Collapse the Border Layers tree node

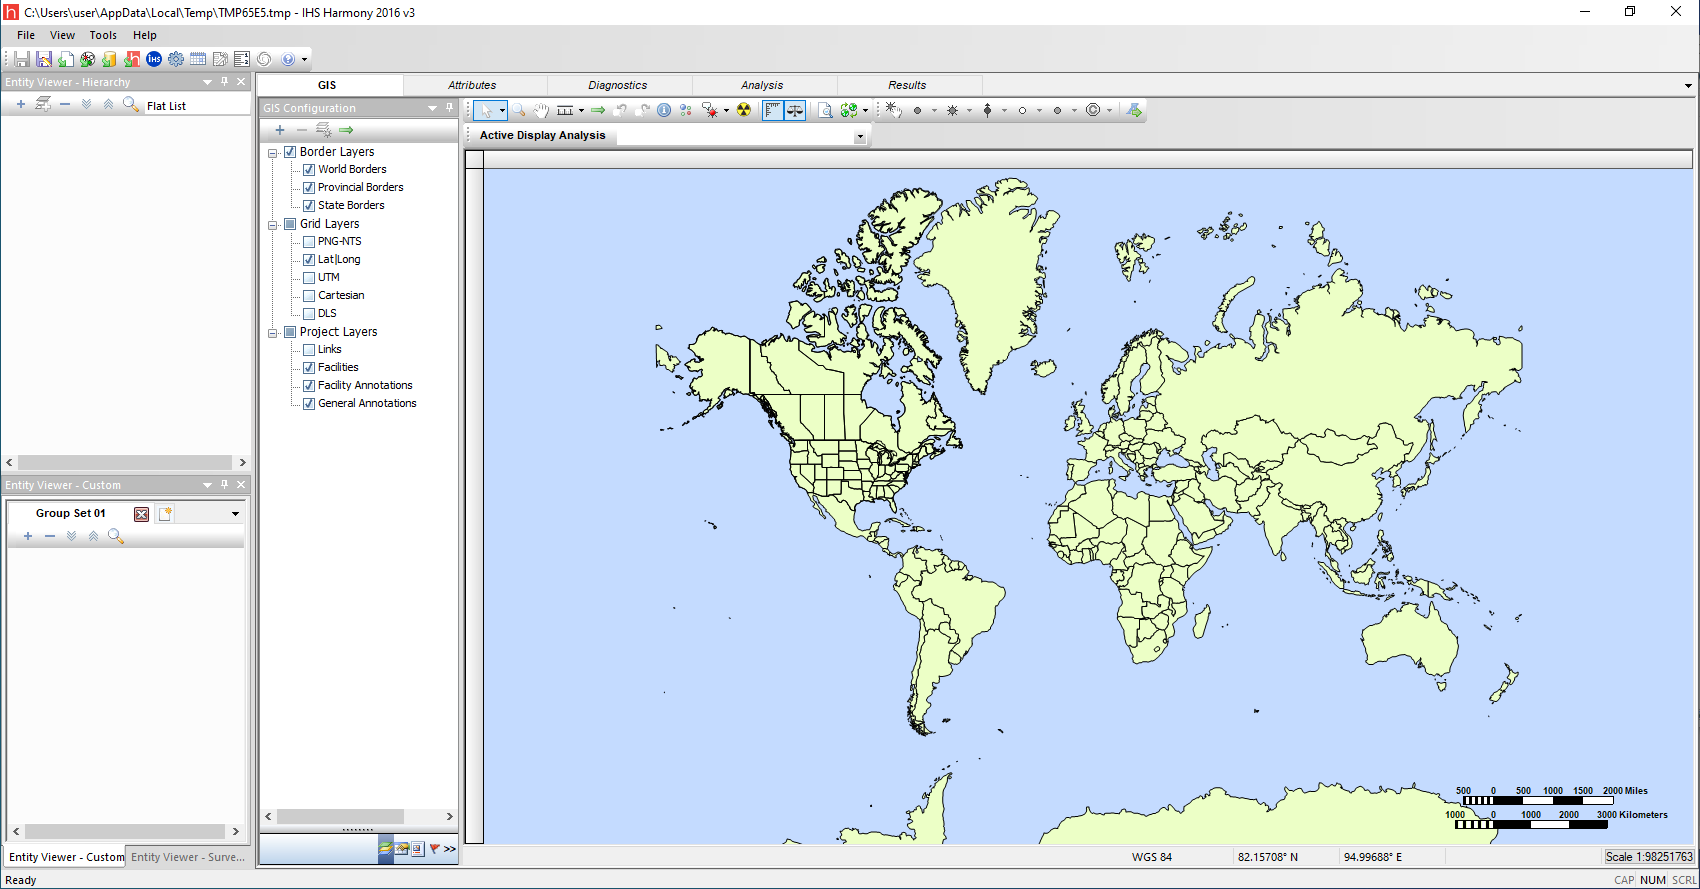pyautogui.click(x=272, y=153)
